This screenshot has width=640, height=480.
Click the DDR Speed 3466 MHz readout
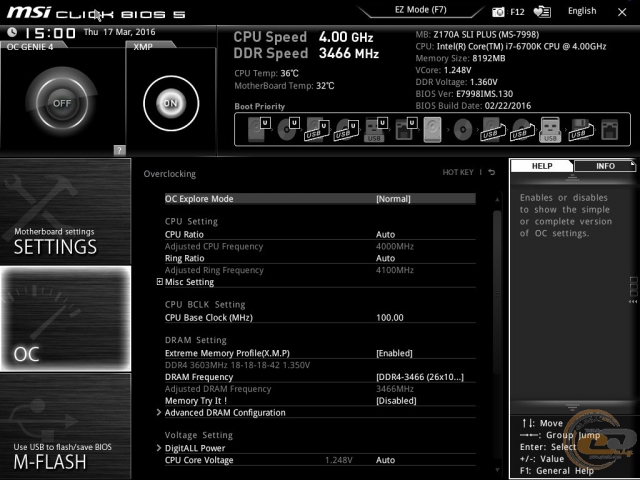click(x=306, y=53)
